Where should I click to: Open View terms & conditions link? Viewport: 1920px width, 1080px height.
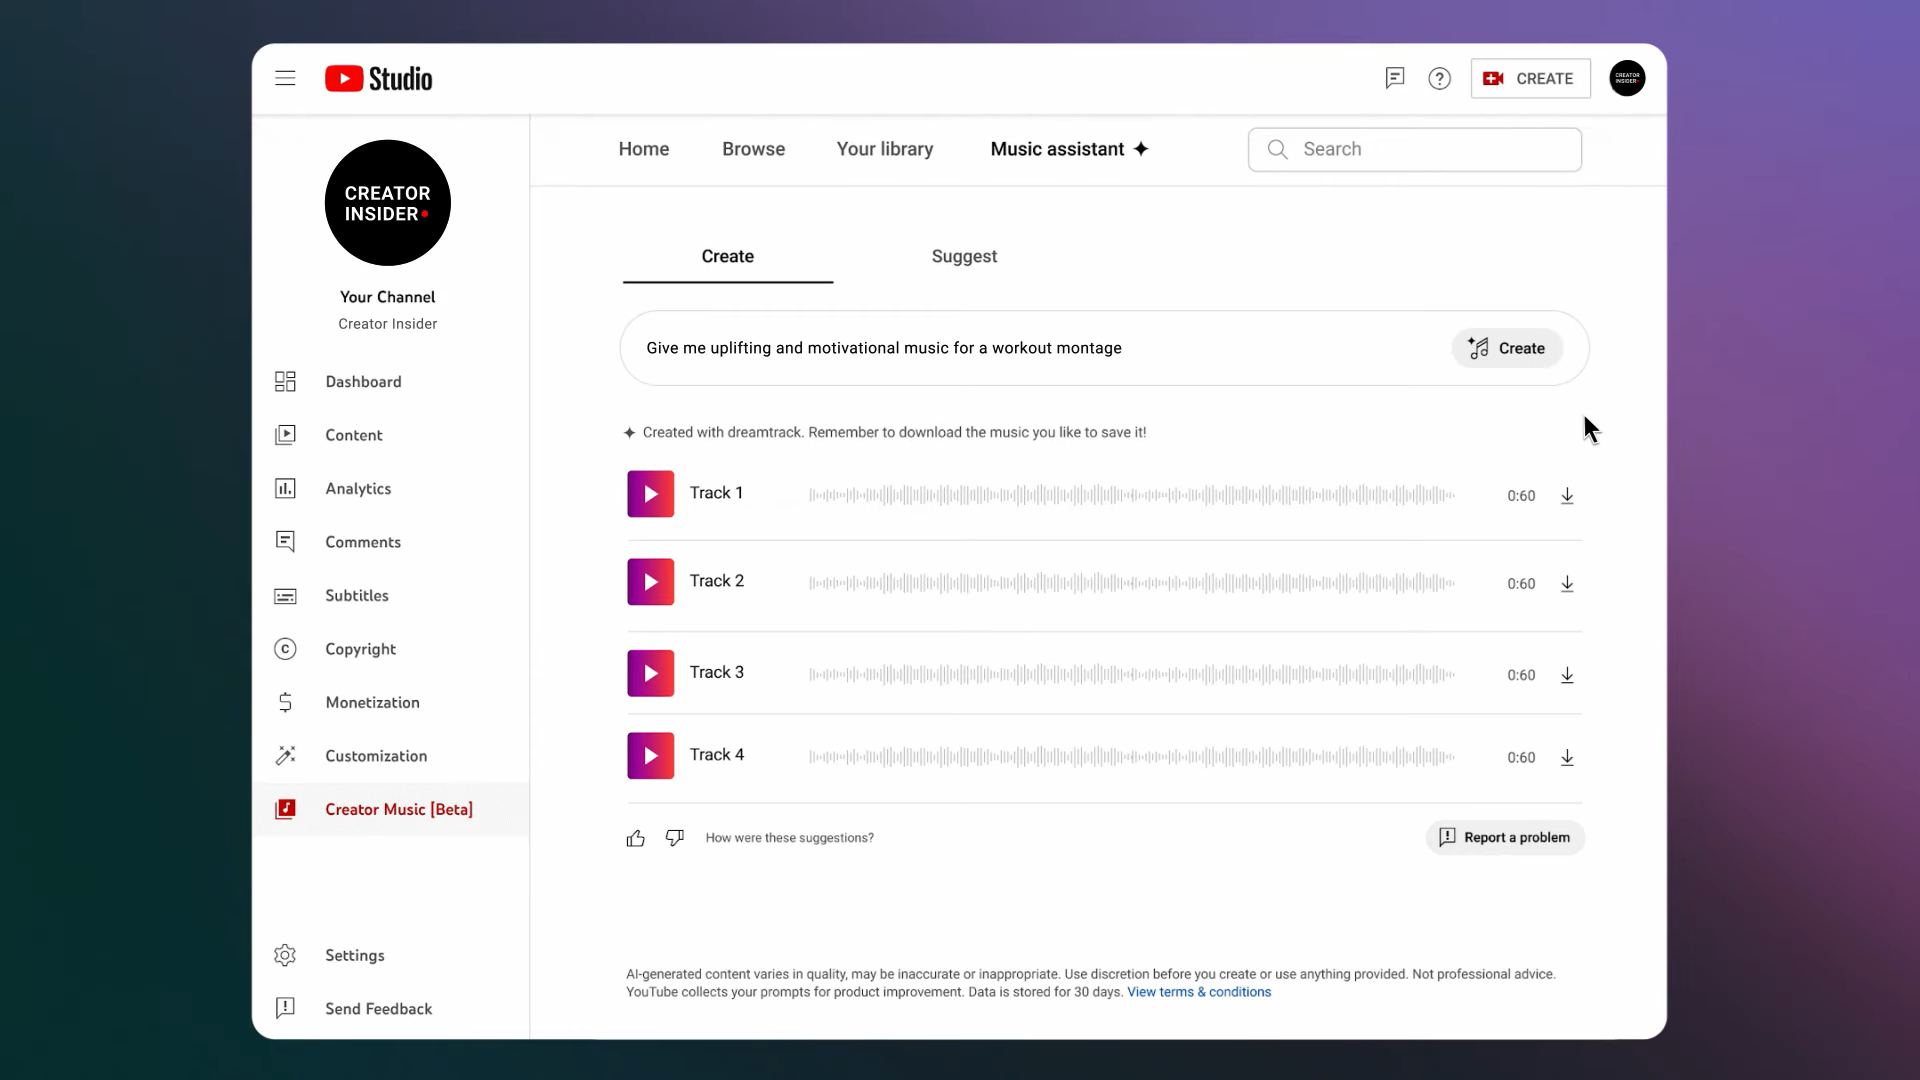pos(1199,992)
